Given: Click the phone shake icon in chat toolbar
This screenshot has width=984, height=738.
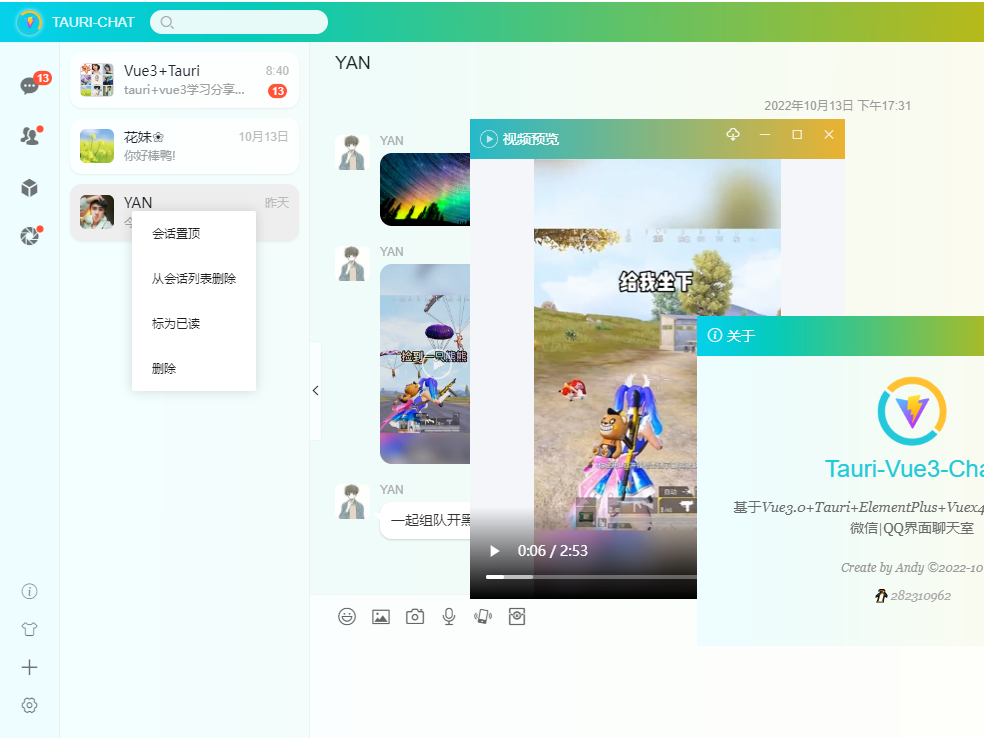Looking at the screenshot, I should [483, 617].
